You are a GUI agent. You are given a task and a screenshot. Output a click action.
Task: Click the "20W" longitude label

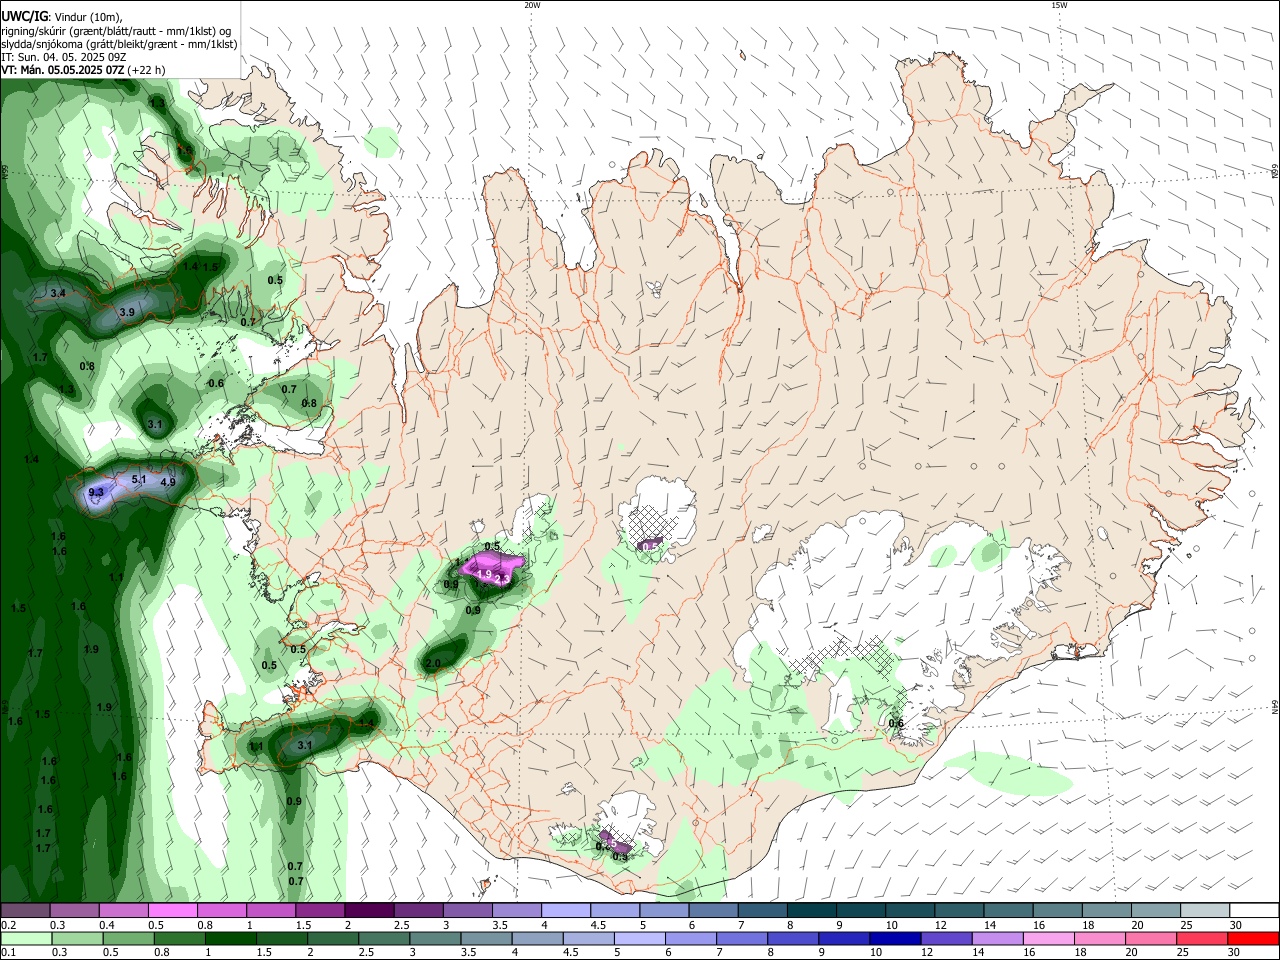click(532, 5)
